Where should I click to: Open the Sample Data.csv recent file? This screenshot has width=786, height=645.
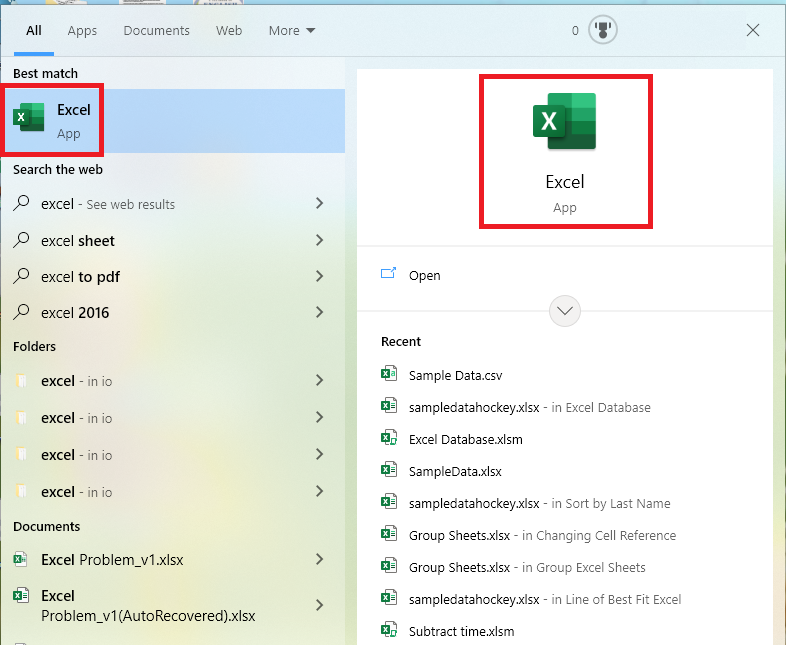pyautogui.click(x=455, y=376)
